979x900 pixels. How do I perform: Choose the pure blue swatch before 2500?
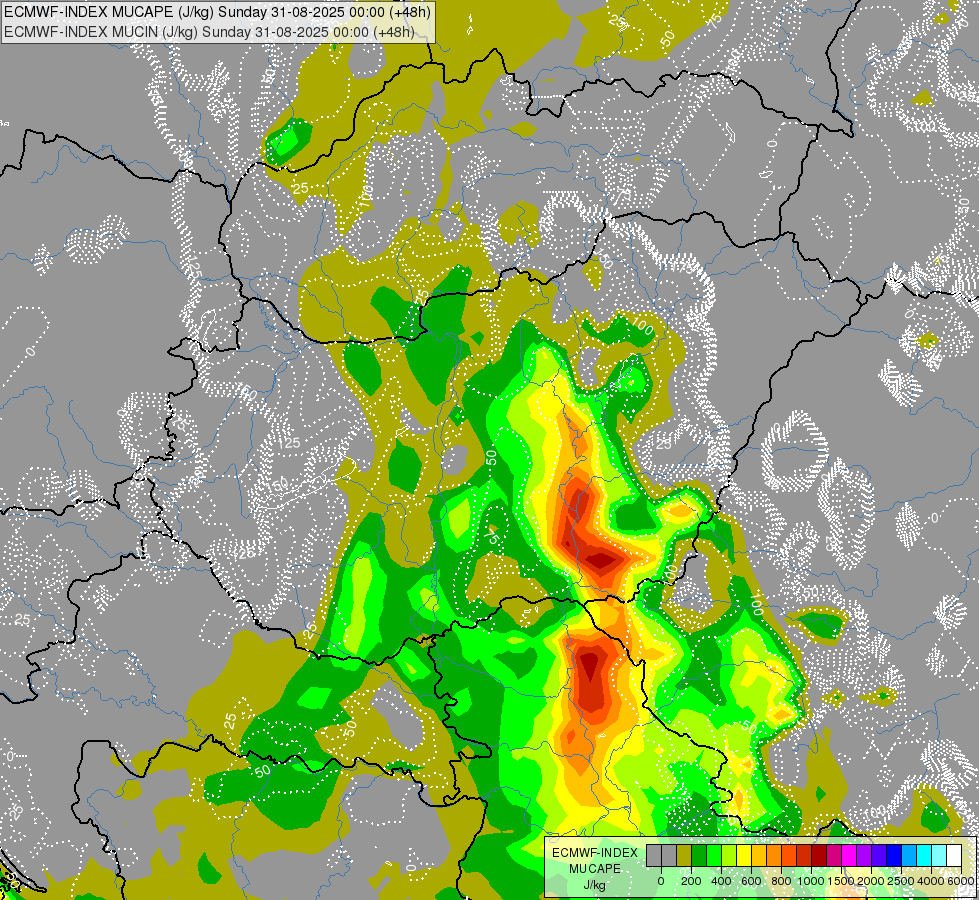895,855
